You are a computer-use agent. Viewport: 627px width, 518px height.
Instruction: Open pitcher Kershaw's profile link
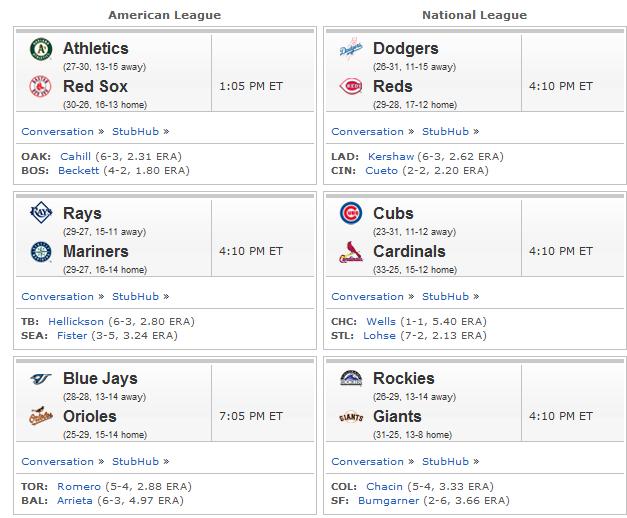point(391,156)
